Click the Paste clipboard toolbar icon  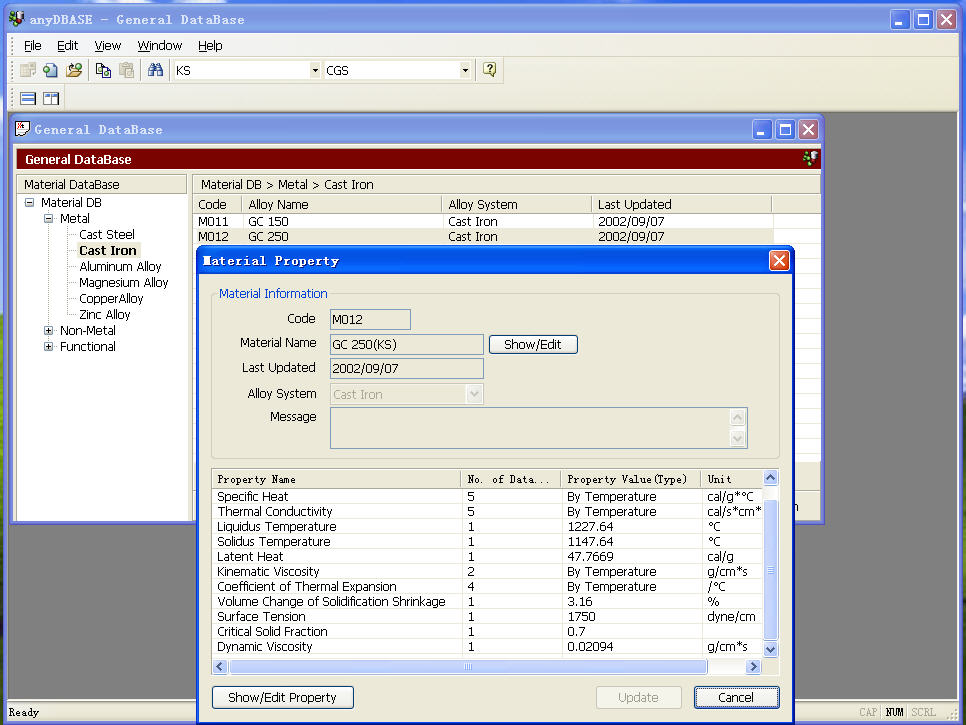[126, 70]
